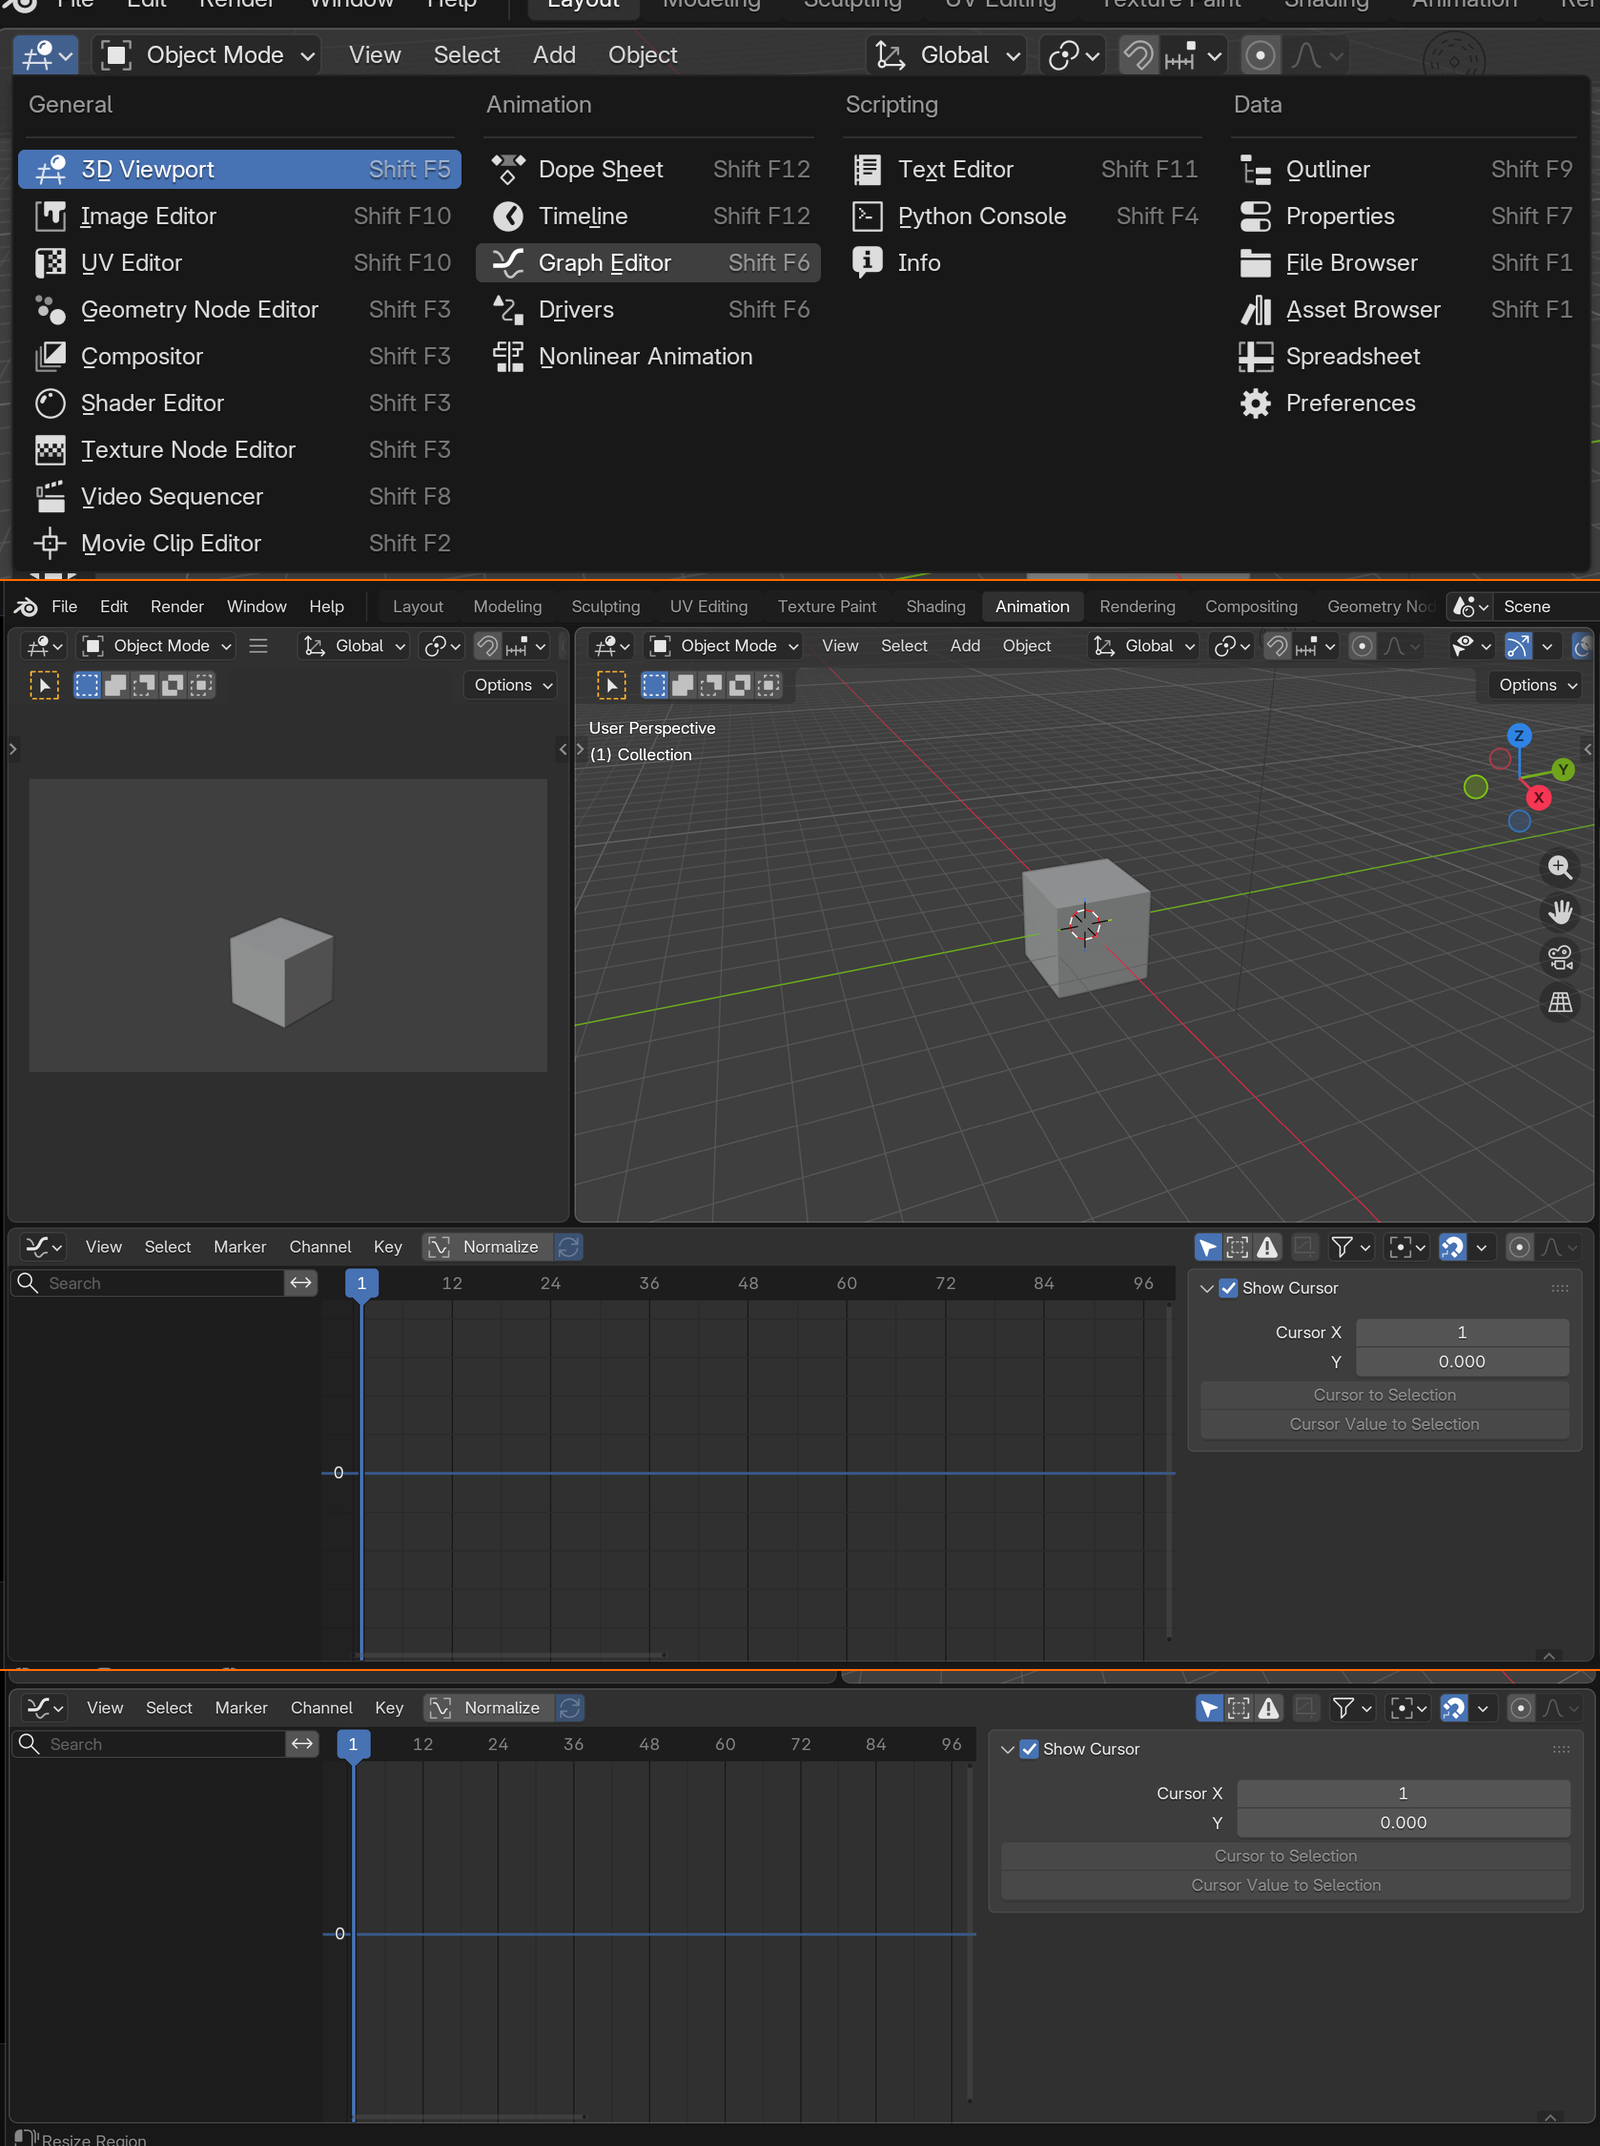Uncheck Show Cursor in the middle graph editor
This screenshot has width=1600, height=2146.
click(x=1229, y=1288)
